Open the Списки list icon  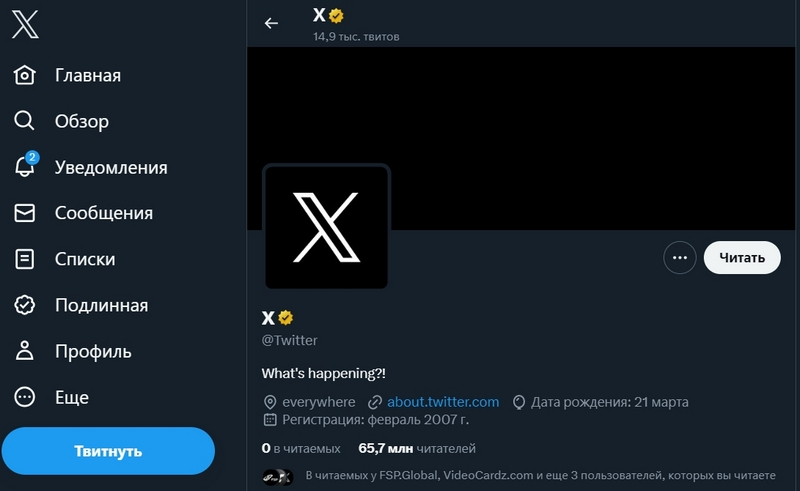25,259
